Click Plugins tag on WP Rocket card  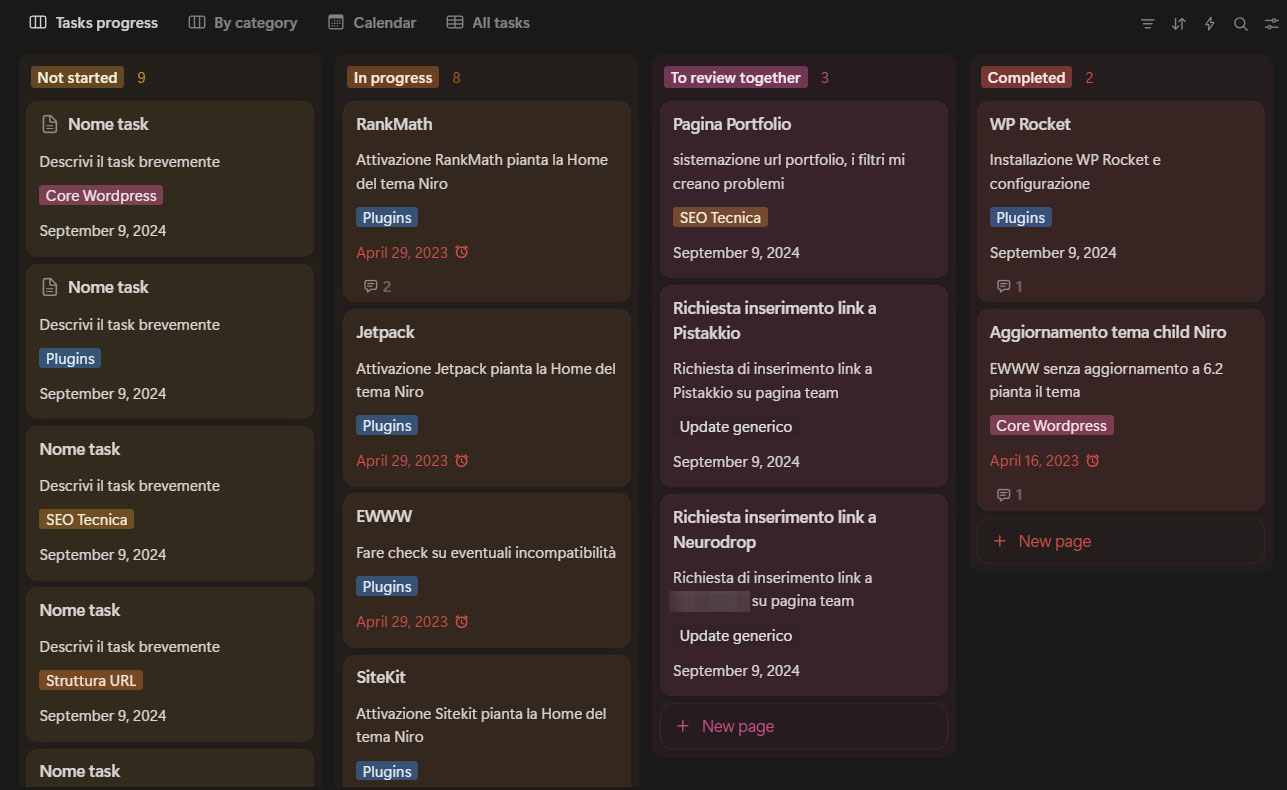1021,218
